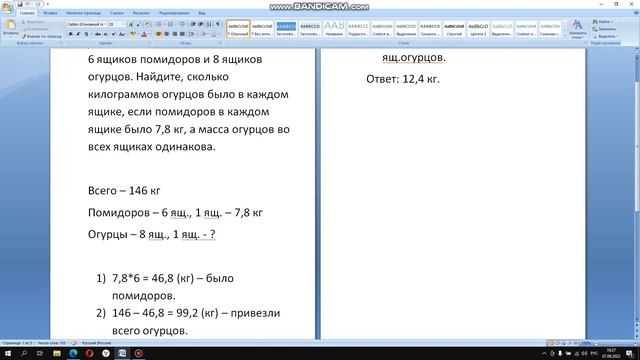The width and height of the screenshot is (640, 360).
Task: Clear formatting with the eraser icon
Action: (148, 24)
